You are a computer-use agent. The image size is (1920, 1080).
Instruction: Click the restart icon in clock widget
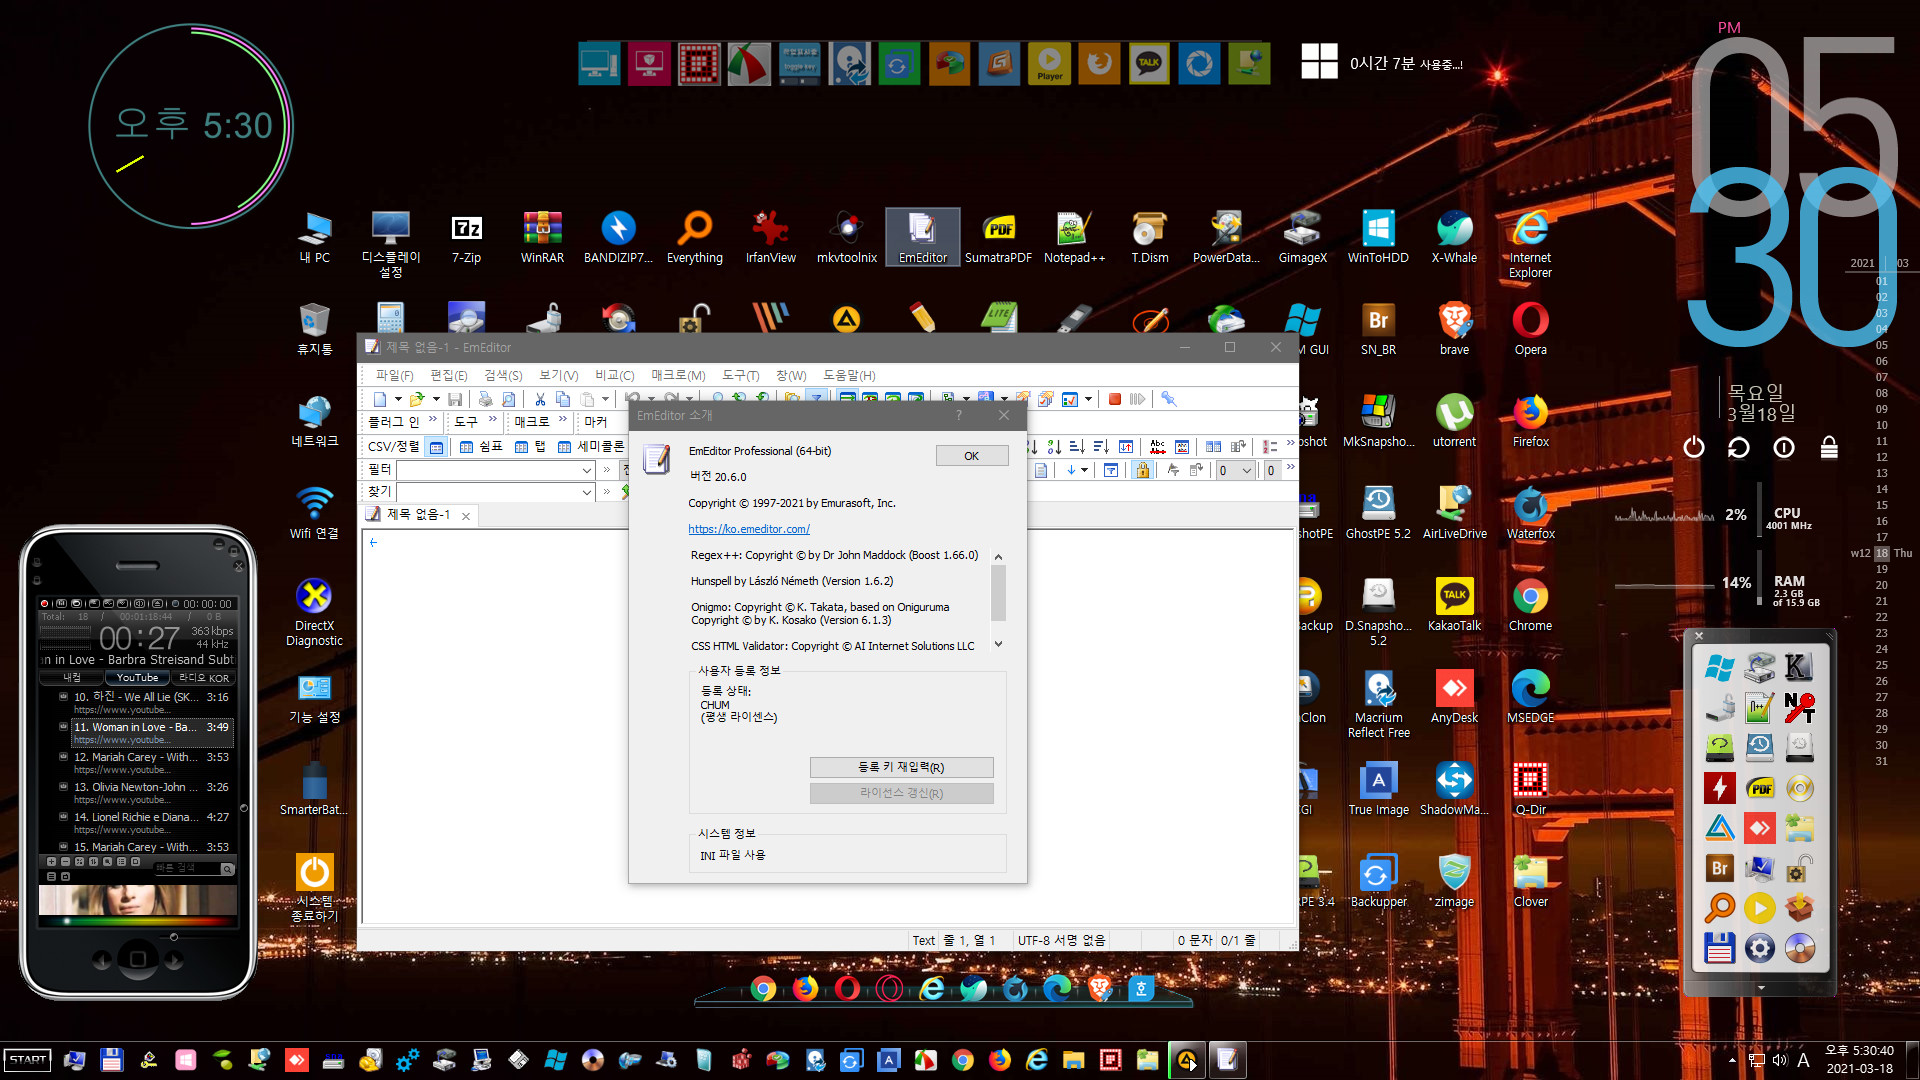pyautogui.click(x=1738, y=447)
